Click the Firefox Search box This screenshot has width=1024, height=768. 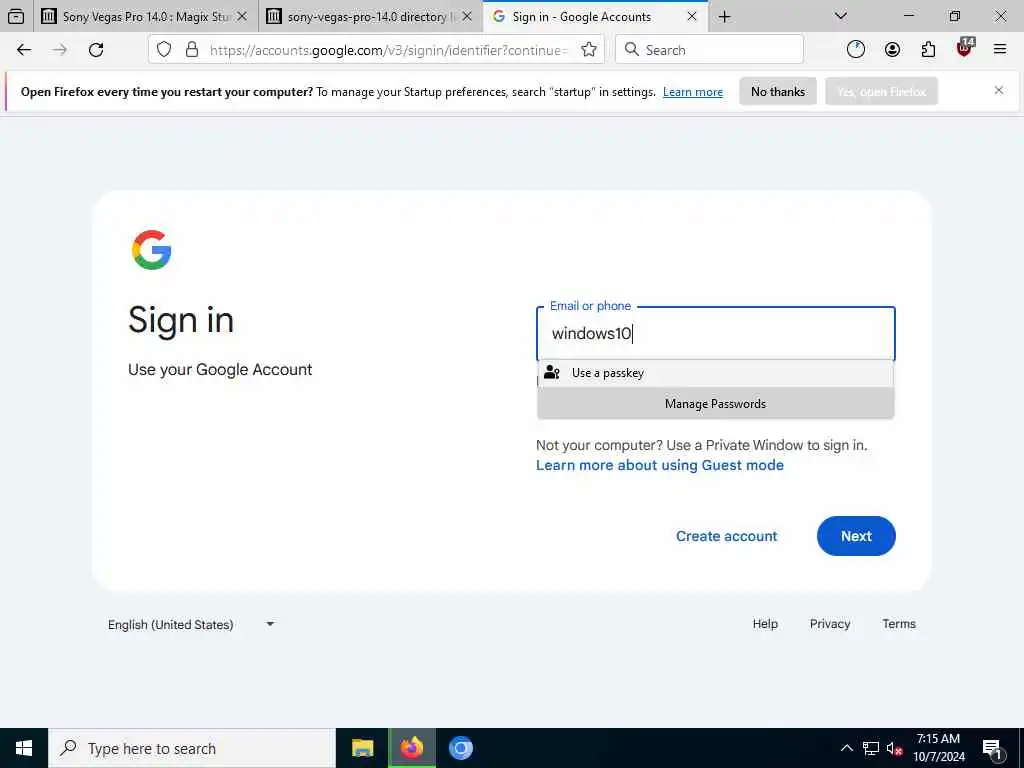click(x=709, y=50)
